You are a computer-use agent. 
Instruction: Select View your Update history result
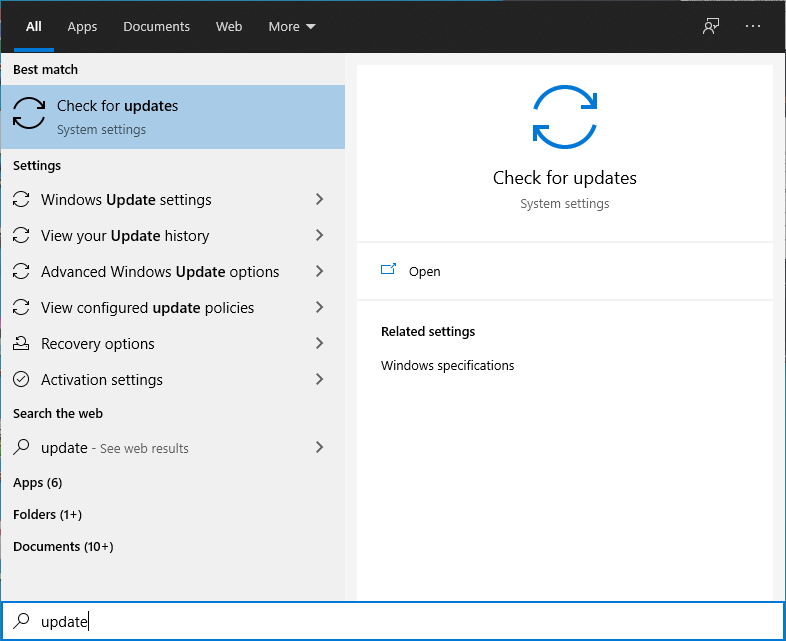coord(173,236)
